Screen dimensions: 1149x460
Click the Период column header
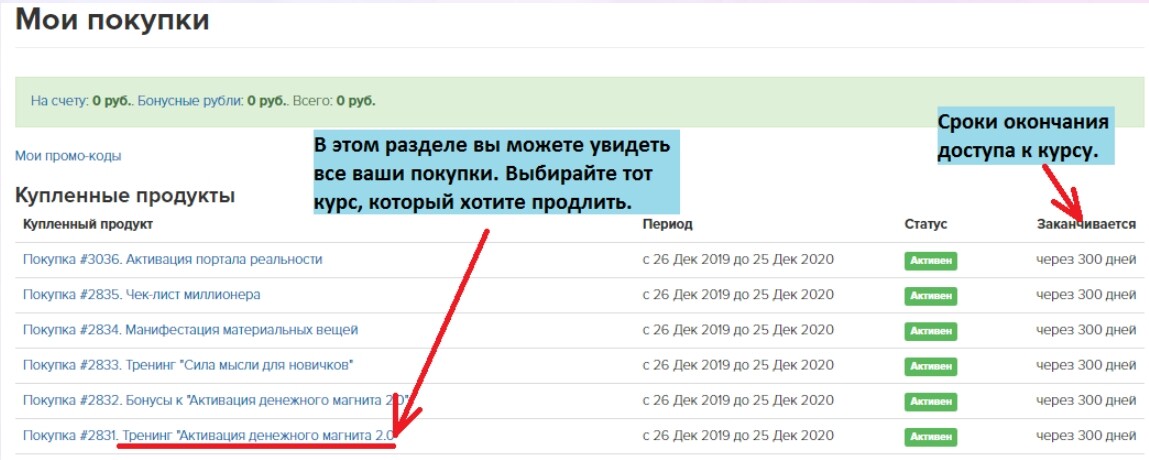tap(668, 224)
